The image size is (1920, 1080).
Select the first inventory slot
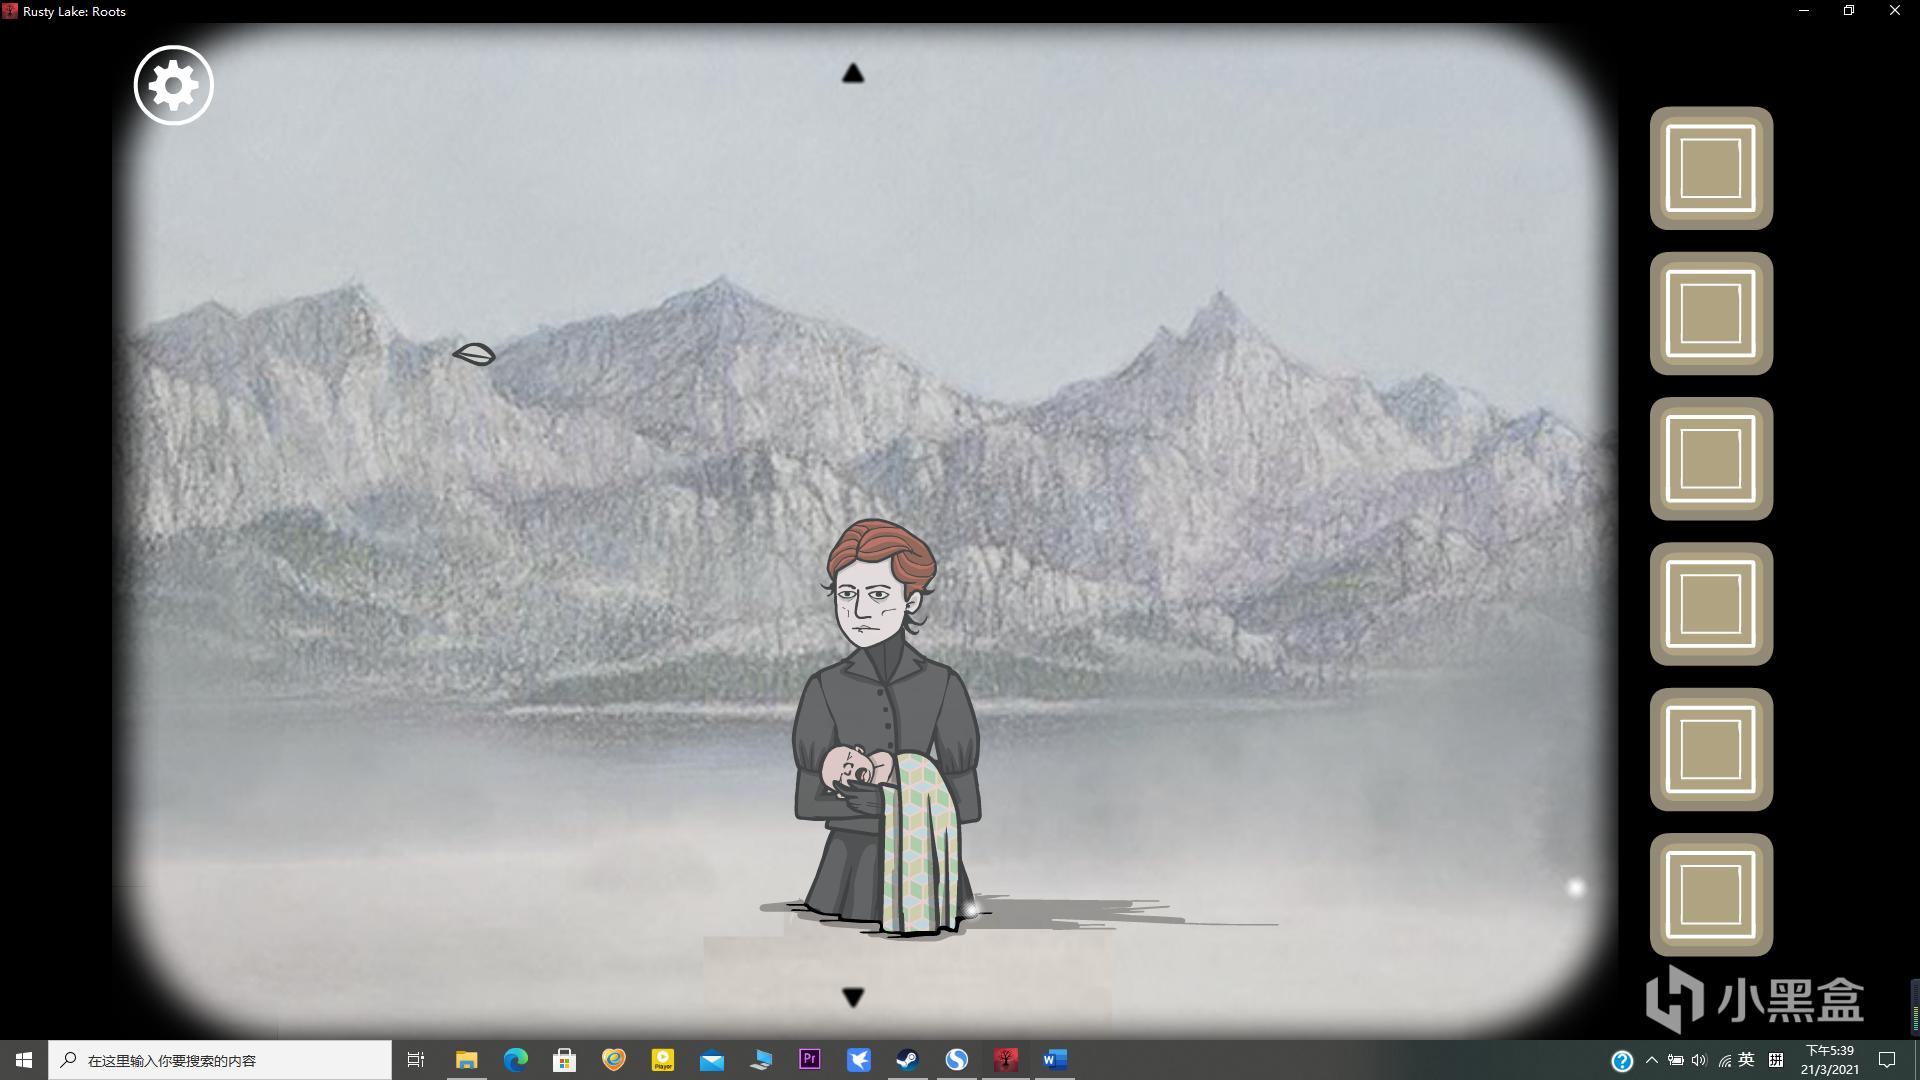(1710, 168)
